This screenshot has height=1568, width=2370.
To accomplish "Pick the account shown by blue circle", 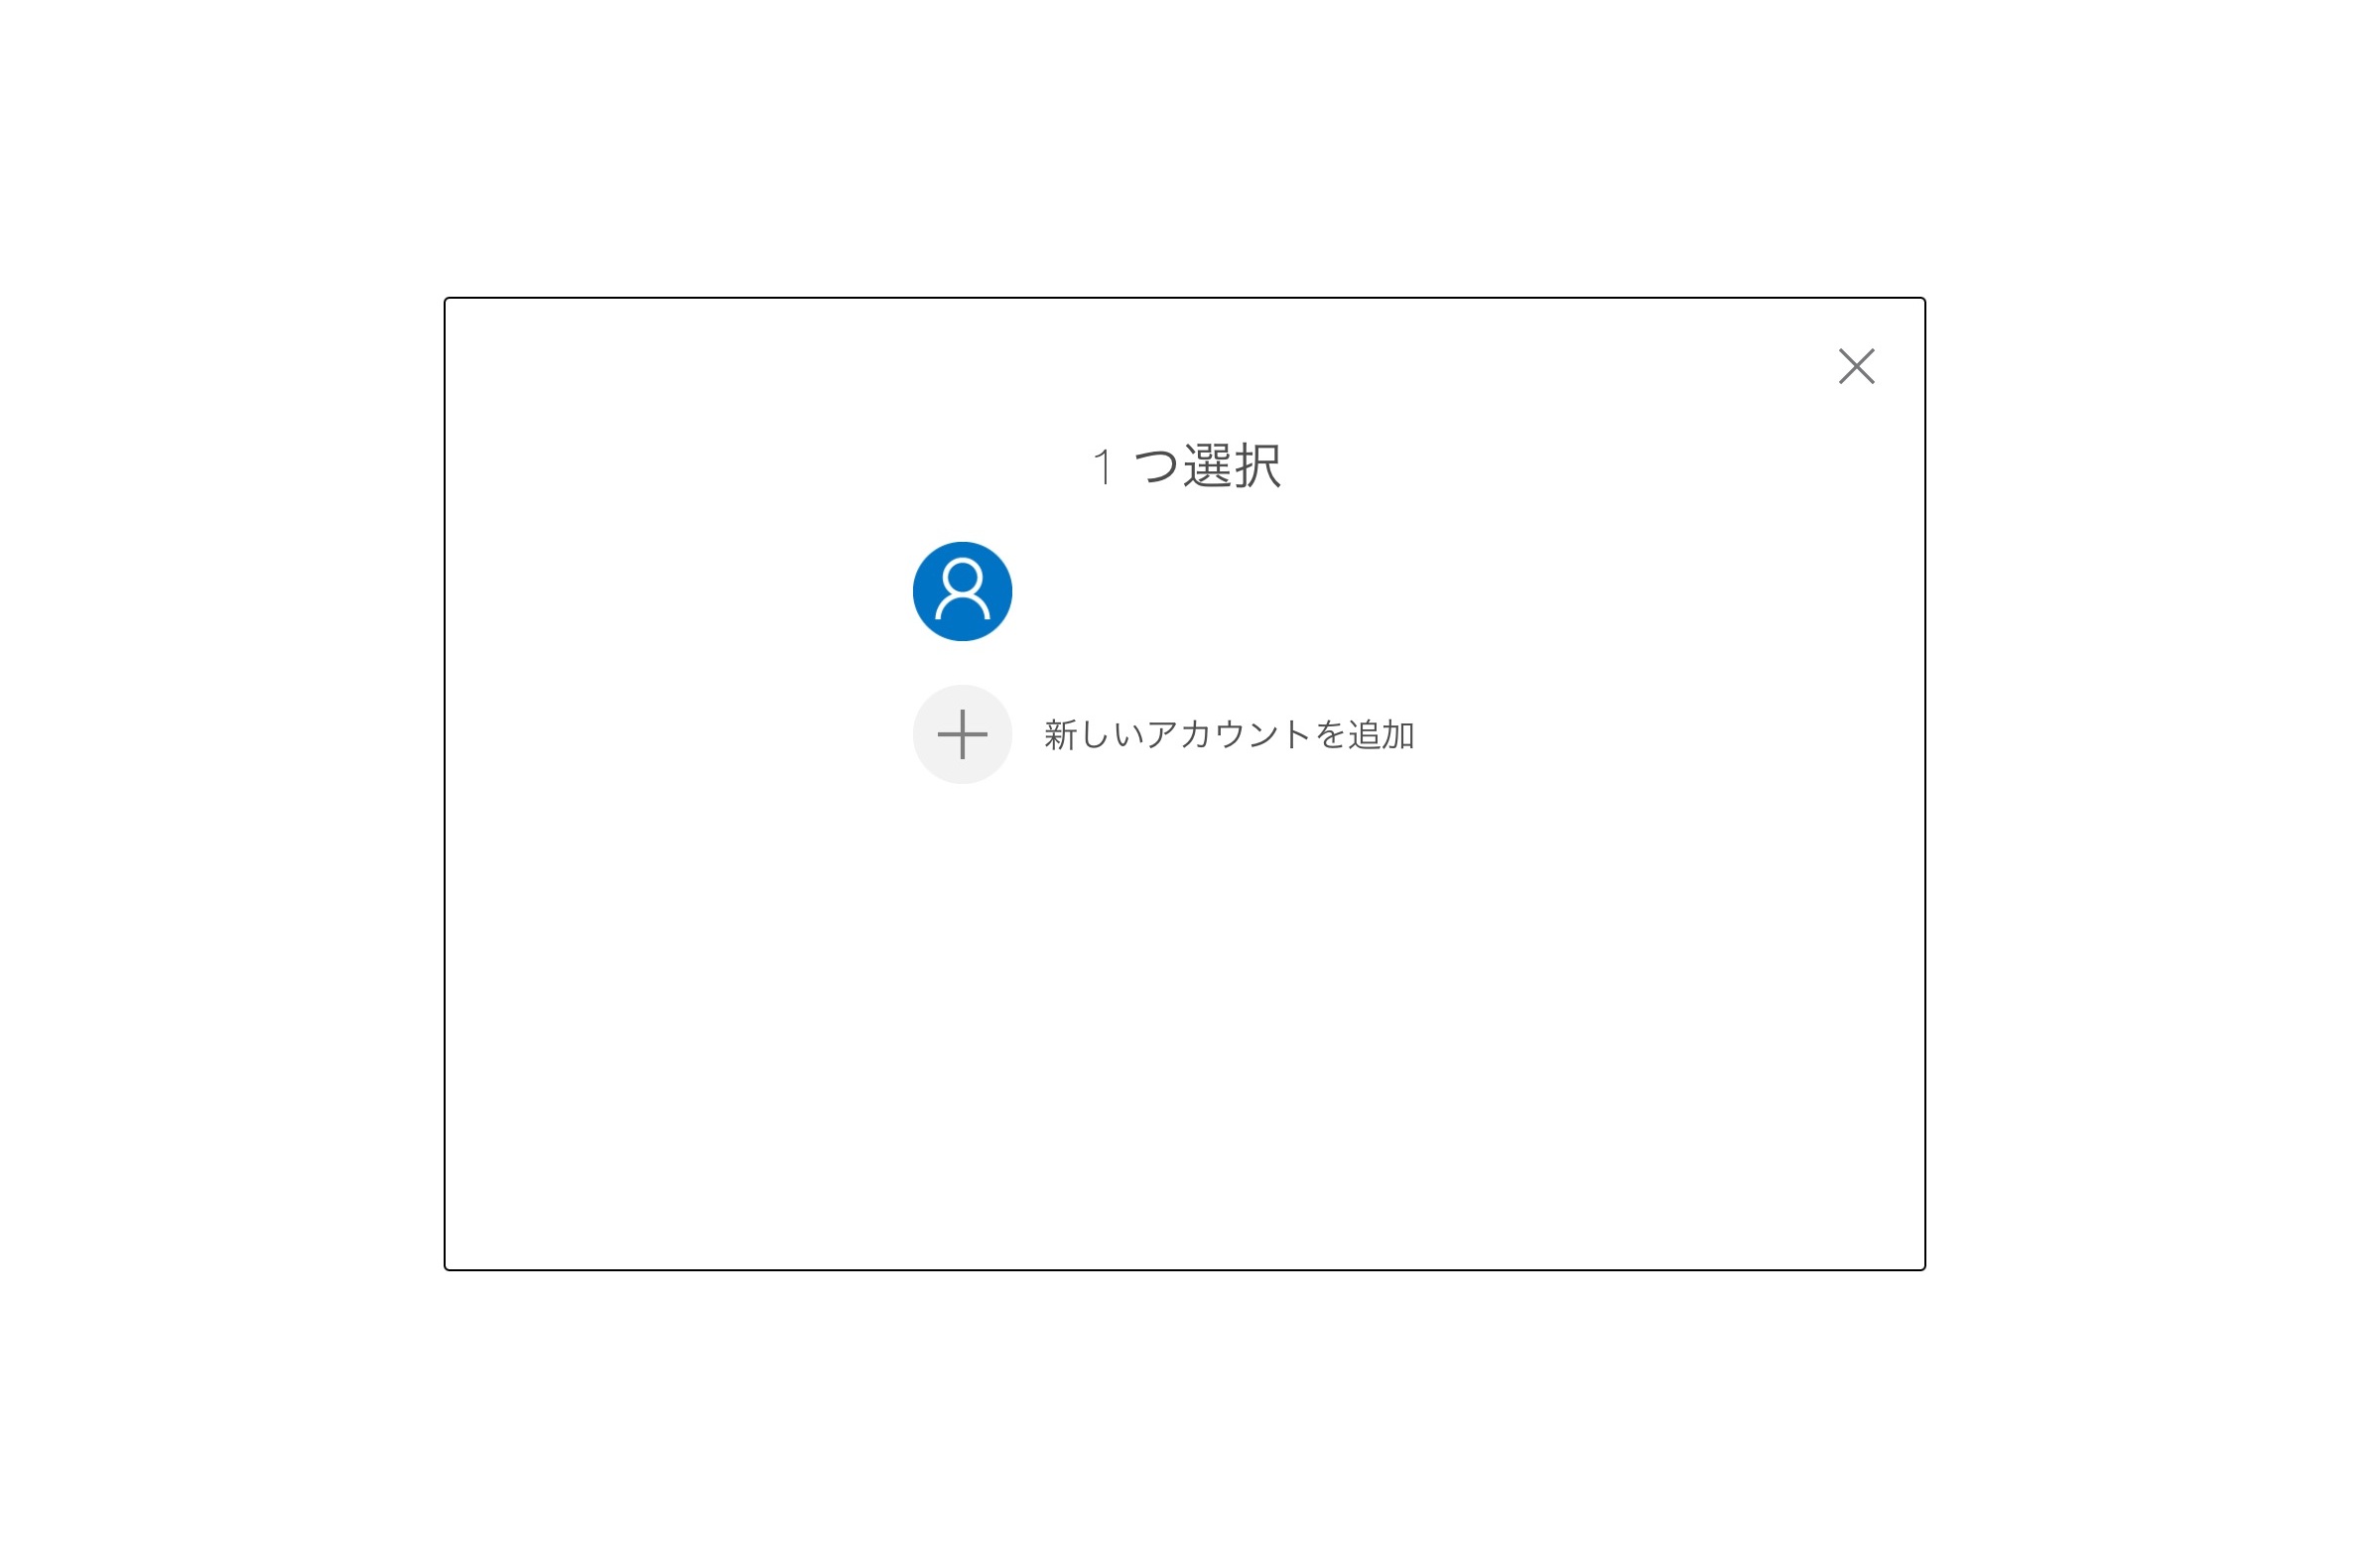I will click(962, 591).
